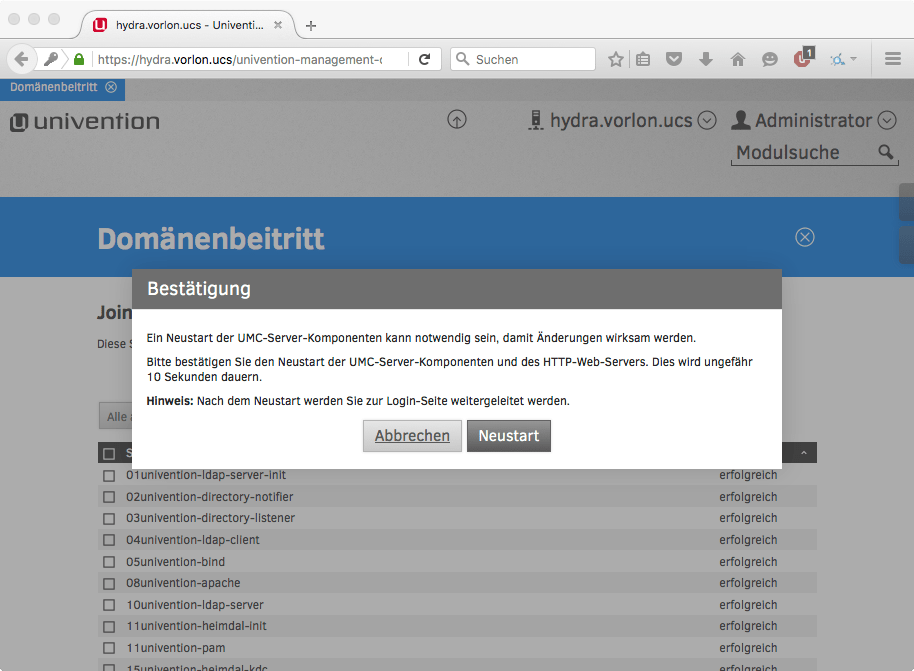Open the Pocket icon in Firefox toolbar
The width and height of the screenshot is (914, 671).
click(674, 60)
